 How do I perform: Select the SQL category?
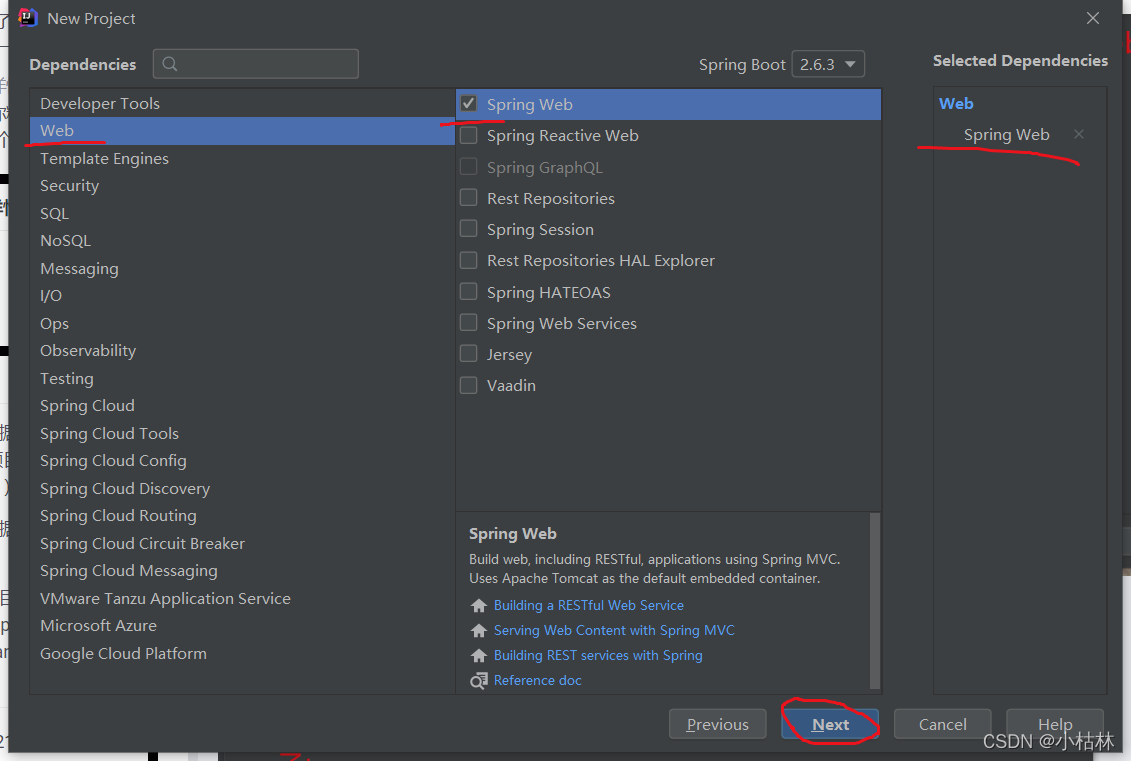242,214
